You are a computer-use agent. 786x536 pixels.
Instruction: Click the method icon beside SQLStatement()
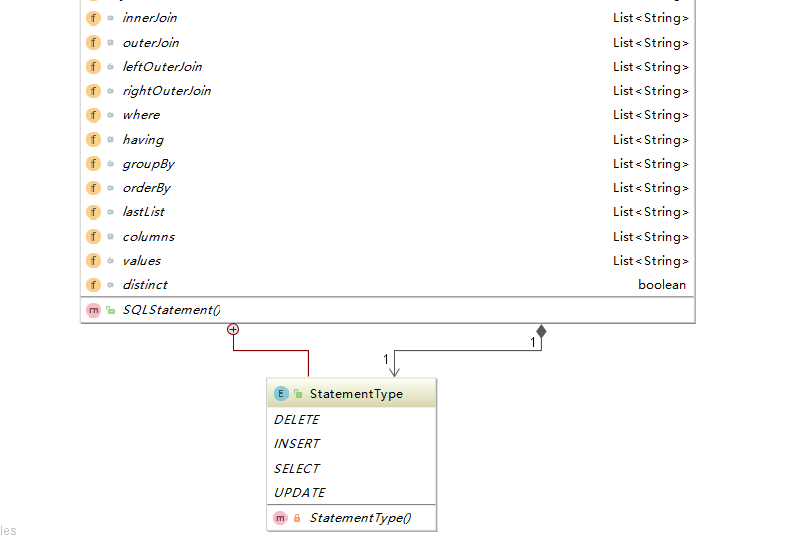(x=94, y=311)
